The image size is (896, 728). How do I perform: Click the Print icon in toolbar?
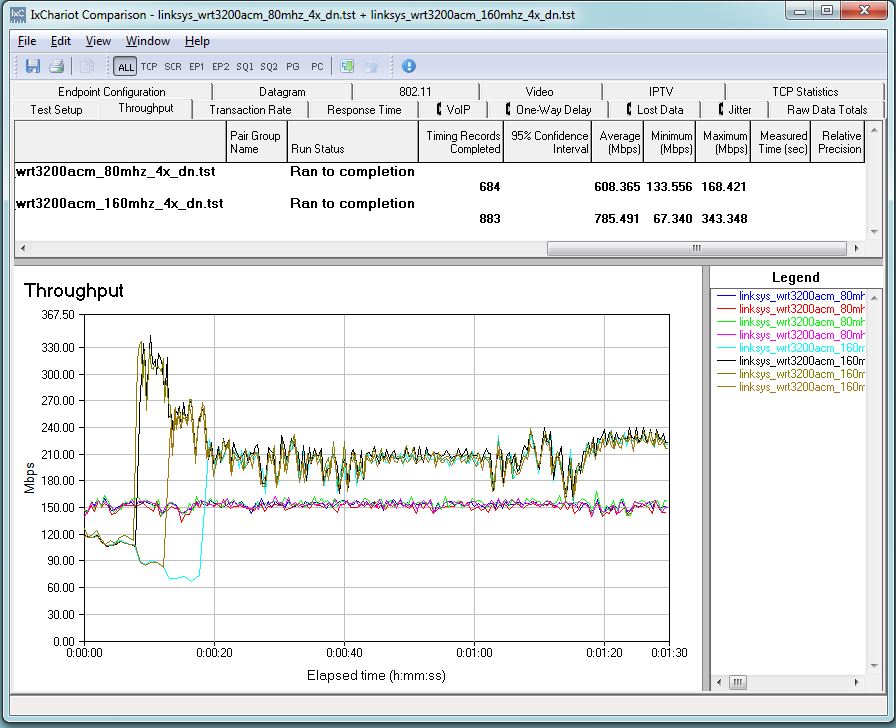pos(56,66)
